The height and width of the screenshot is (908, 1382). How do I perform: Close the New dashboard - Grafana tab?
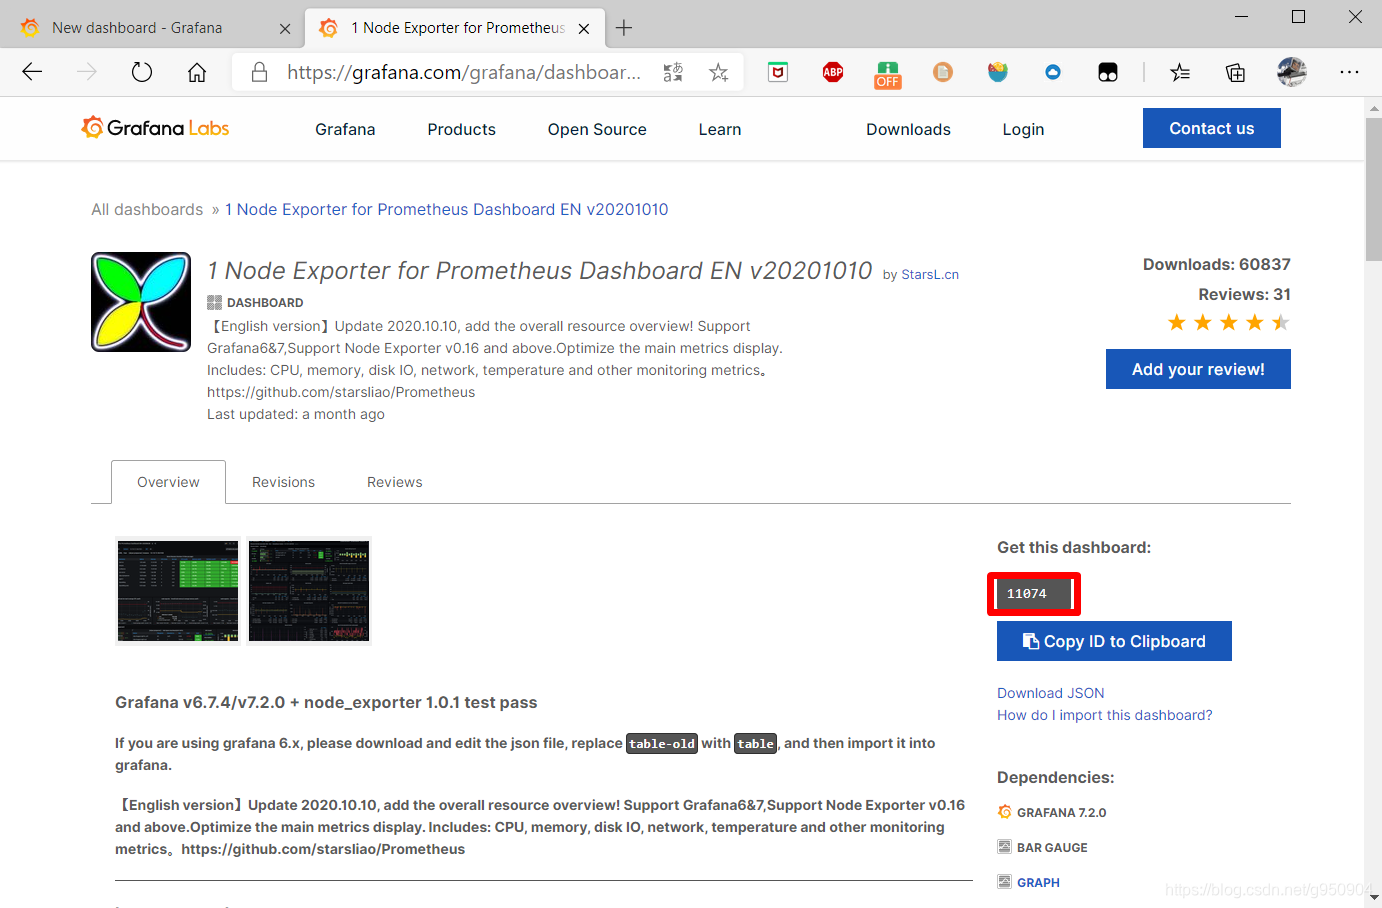pyautogui.click(x=285, y=29)
